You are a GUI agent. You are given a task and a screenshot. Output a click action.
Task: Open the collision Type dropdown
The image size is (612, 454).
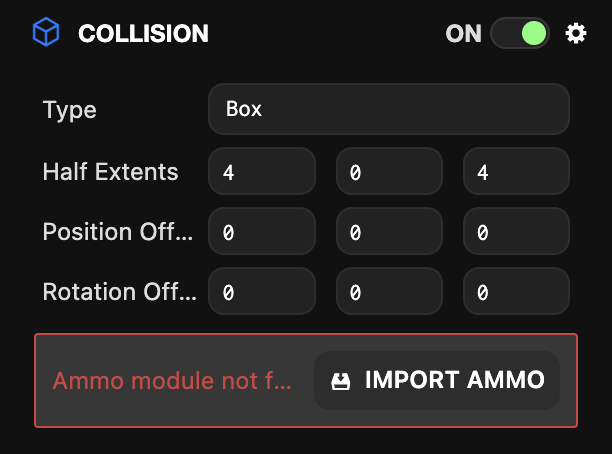pos(388,109)
